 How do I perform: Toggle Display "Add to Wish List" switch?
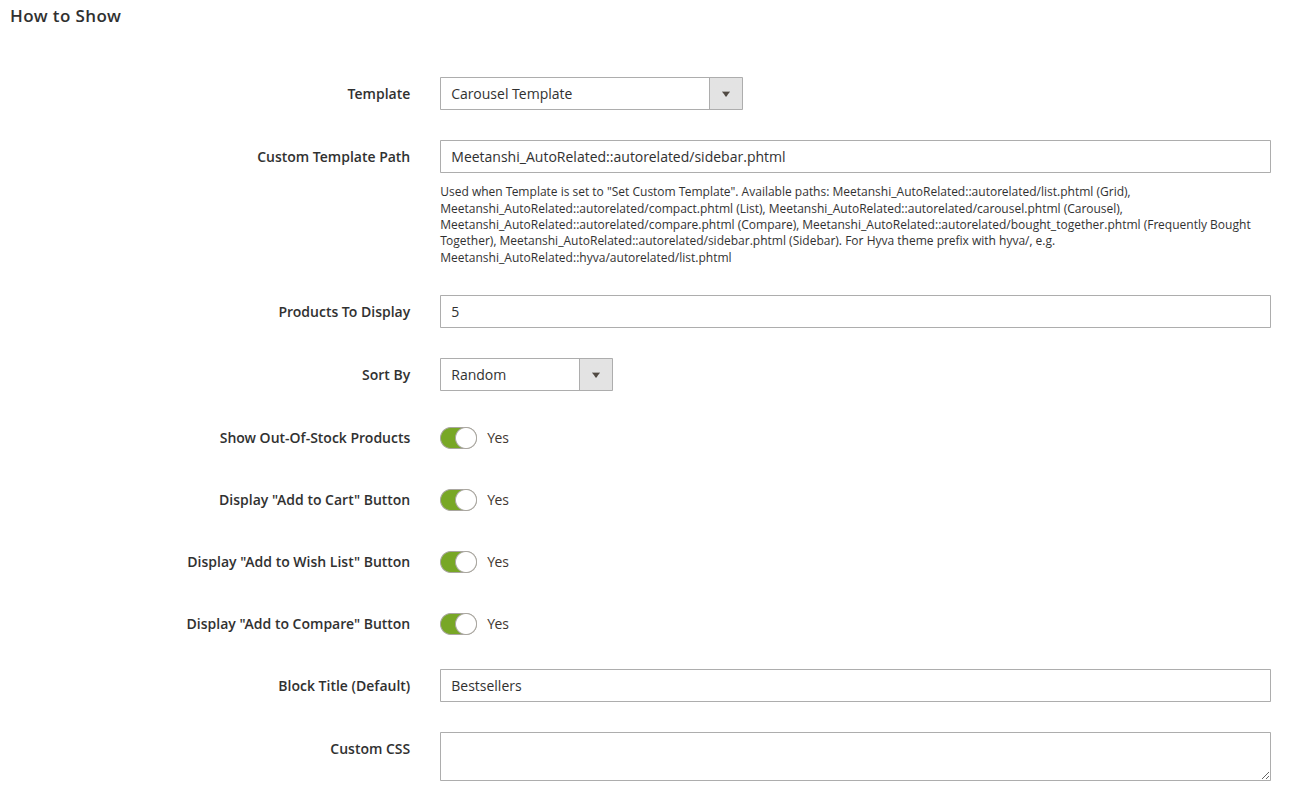459,562
